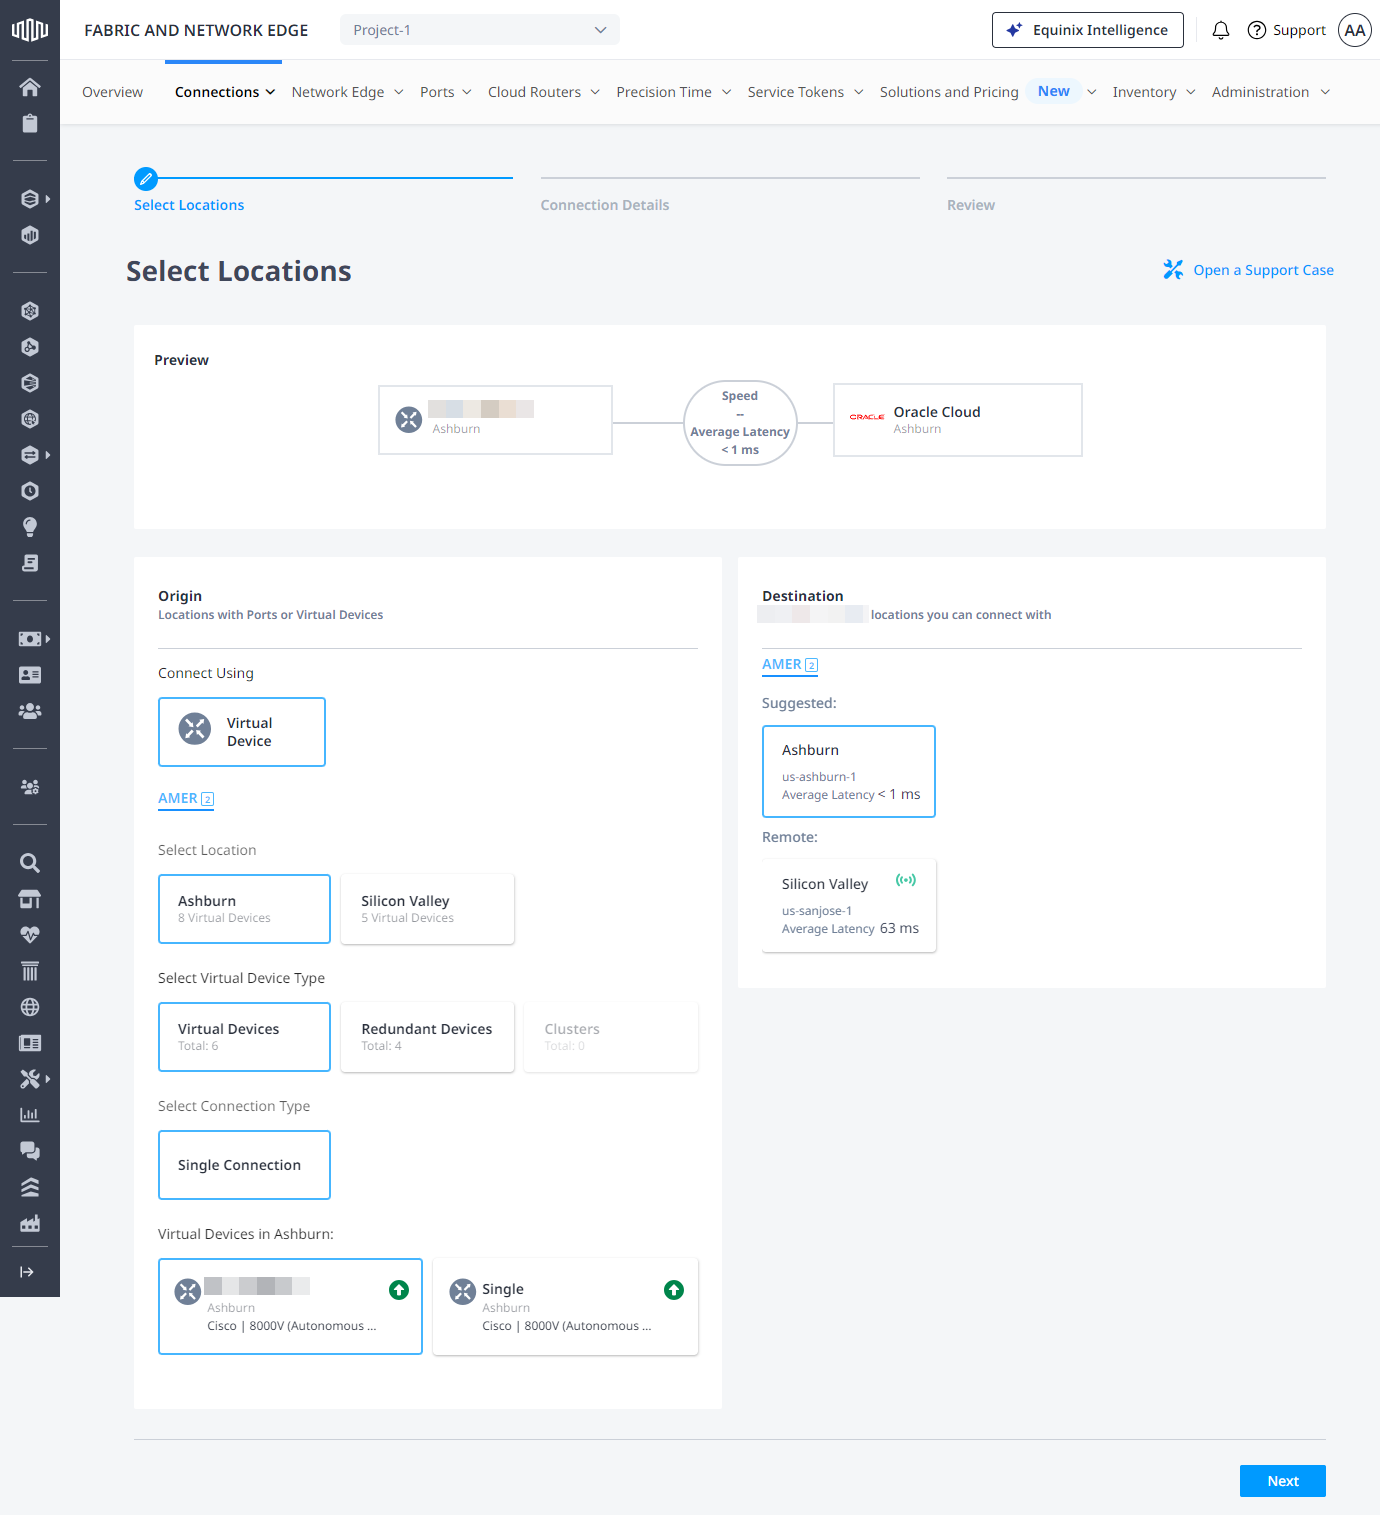
Task: Open the factory sidebar icon
Action: coord(30,1223)
